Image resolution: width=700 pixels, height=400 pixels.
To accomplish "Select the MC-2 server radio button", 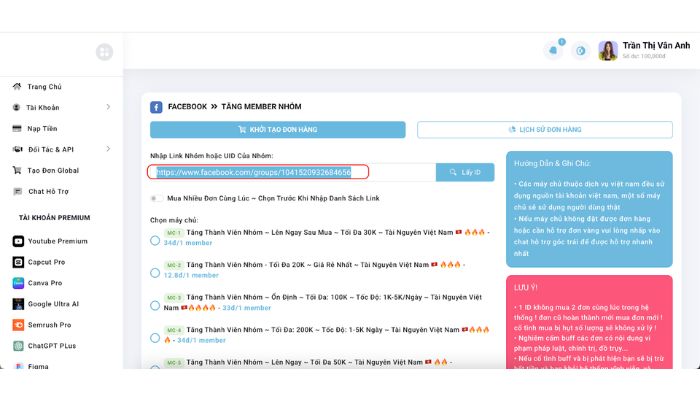I will 155,273.
